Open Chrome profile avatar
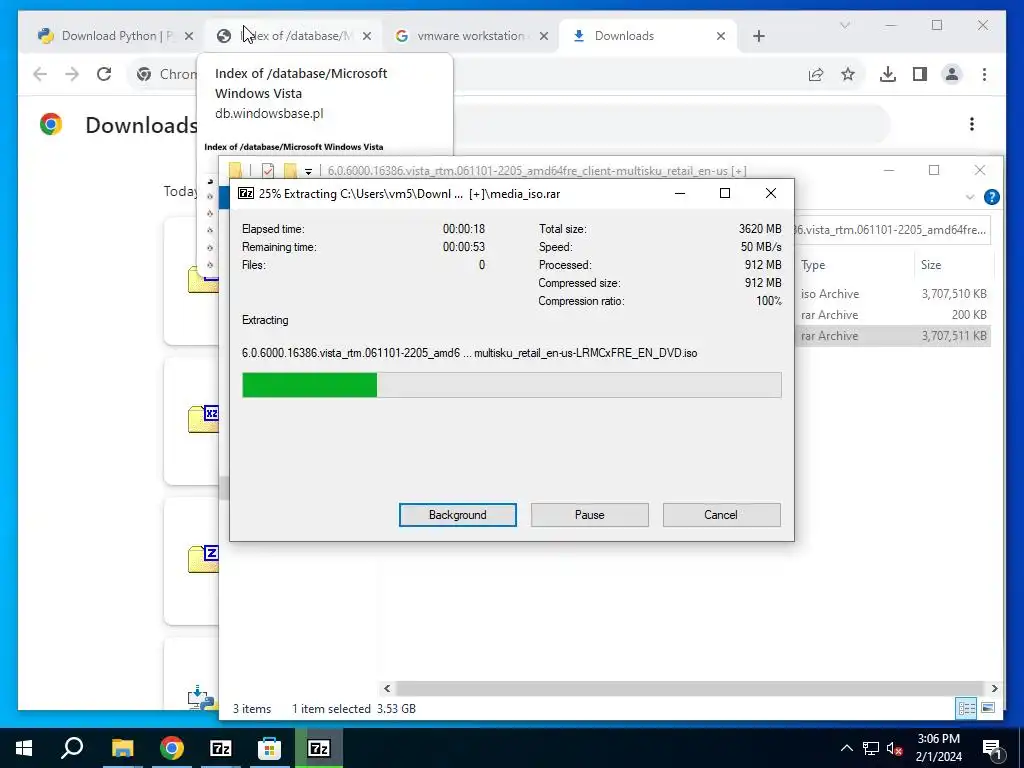This screenshot has height=768, width=1024. point(952,74)
